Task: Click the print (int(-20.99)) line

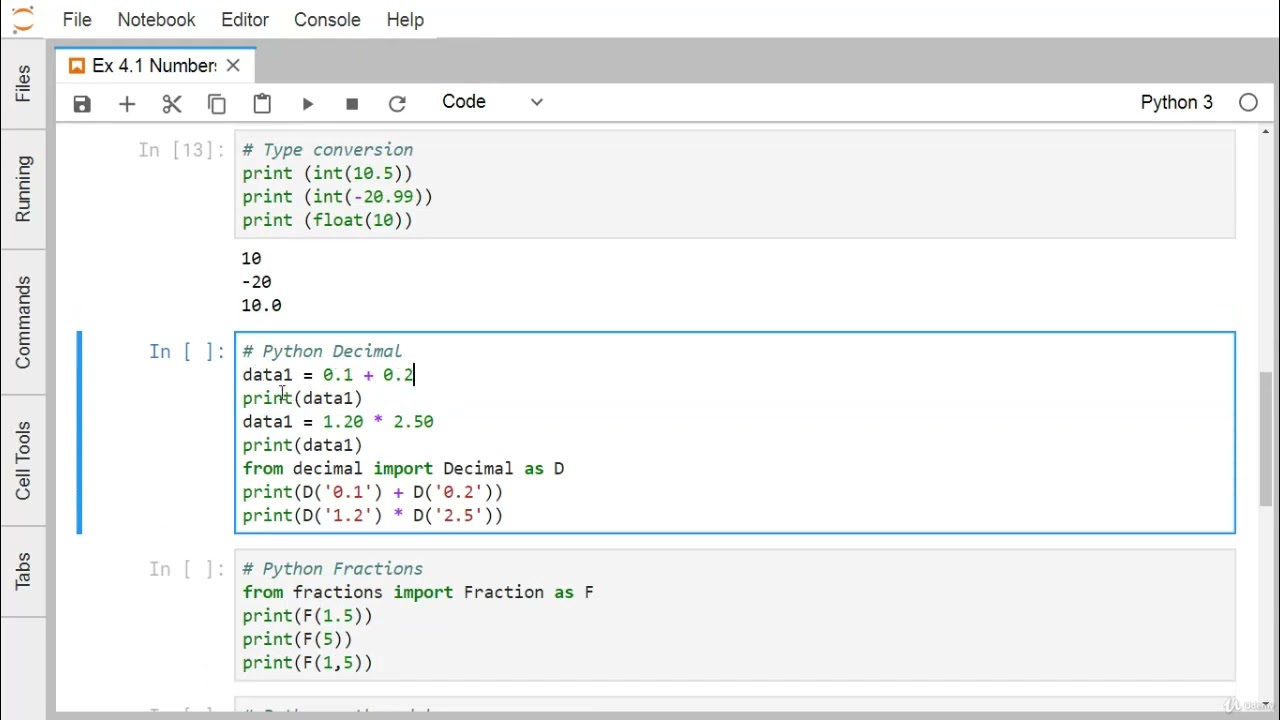Action: [x=337, y=197]
